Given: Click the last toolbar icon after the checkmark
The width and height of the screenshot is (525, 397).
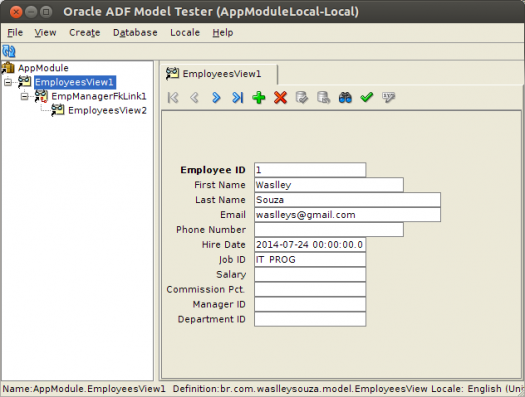Looking at the screenshot, I should pos(388,97).
